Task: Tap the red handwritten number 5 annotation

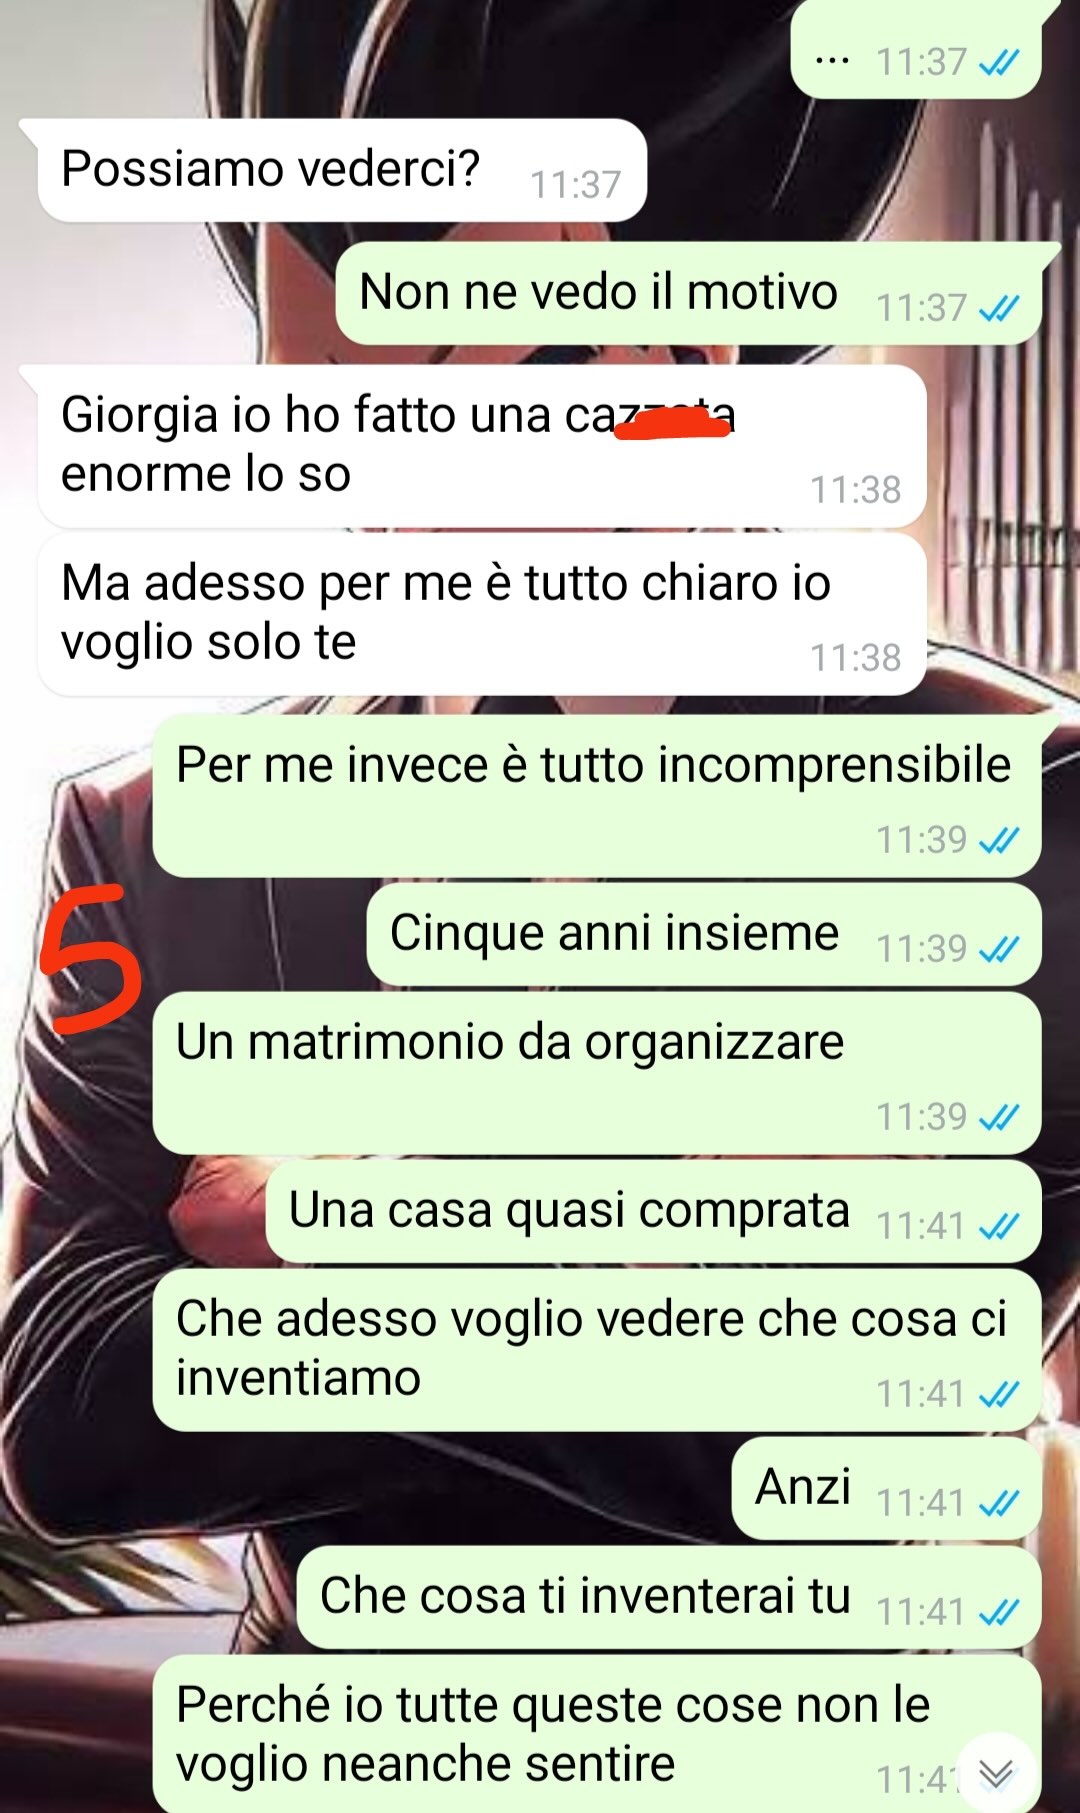Action: point(88,958)
